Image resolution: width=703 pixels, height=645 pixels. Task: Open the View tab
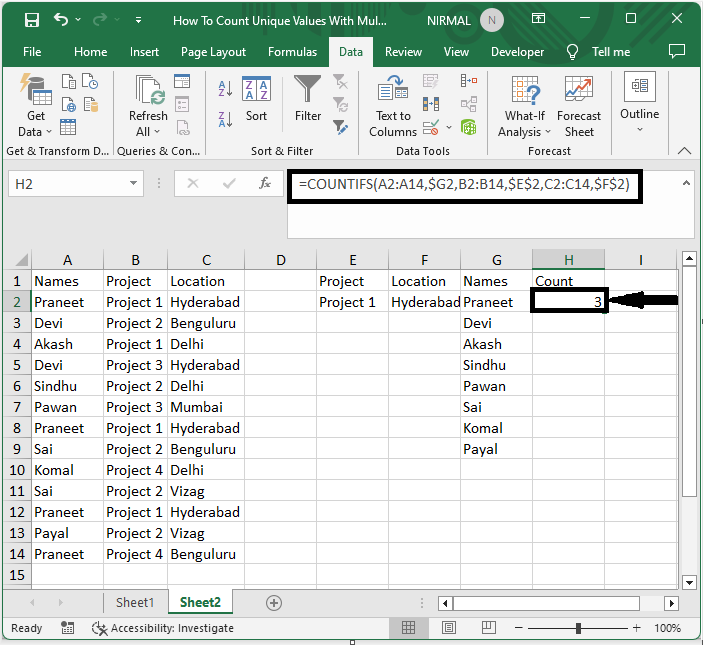[x=456, y=52]
